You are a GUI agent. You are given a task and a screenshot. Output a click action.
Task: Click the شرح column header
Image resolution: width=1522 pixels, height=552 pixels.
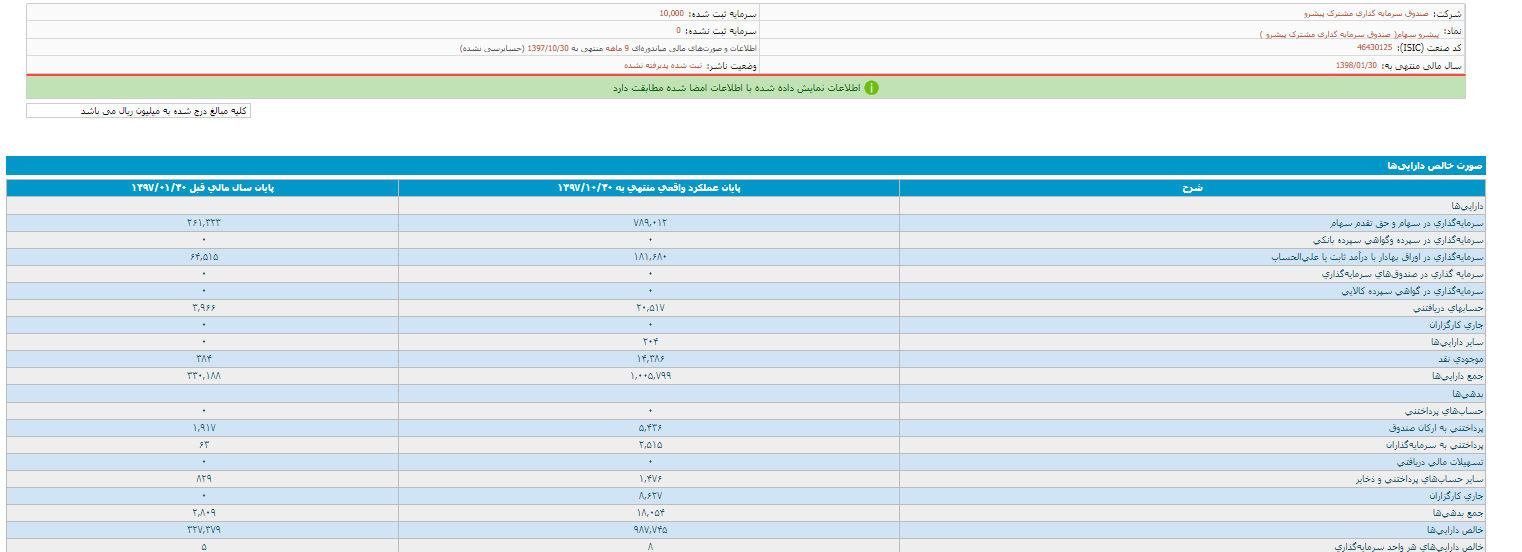(1192, 188)
